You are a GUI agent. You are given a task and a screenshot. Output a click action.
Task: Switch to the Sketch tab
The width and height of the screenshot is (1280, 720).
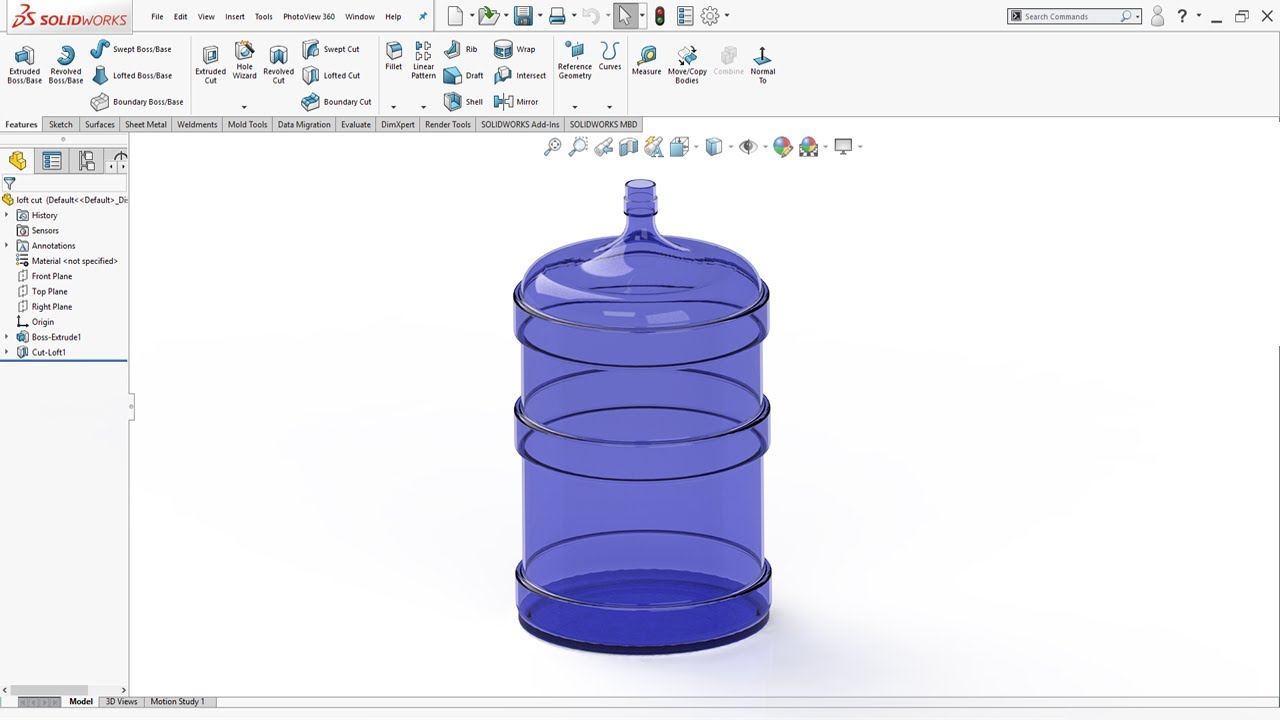tap(61, 125)
